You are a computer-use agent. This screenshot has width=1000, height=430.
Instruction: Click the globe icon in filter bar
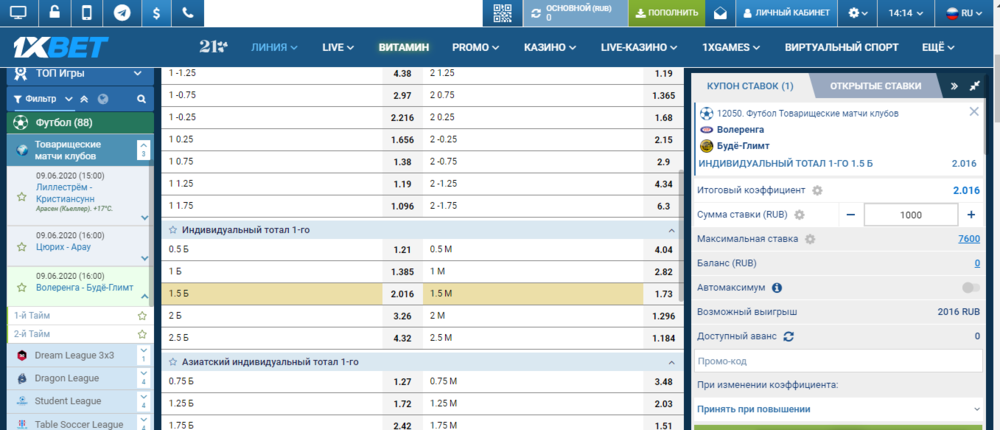pos(103,99)
